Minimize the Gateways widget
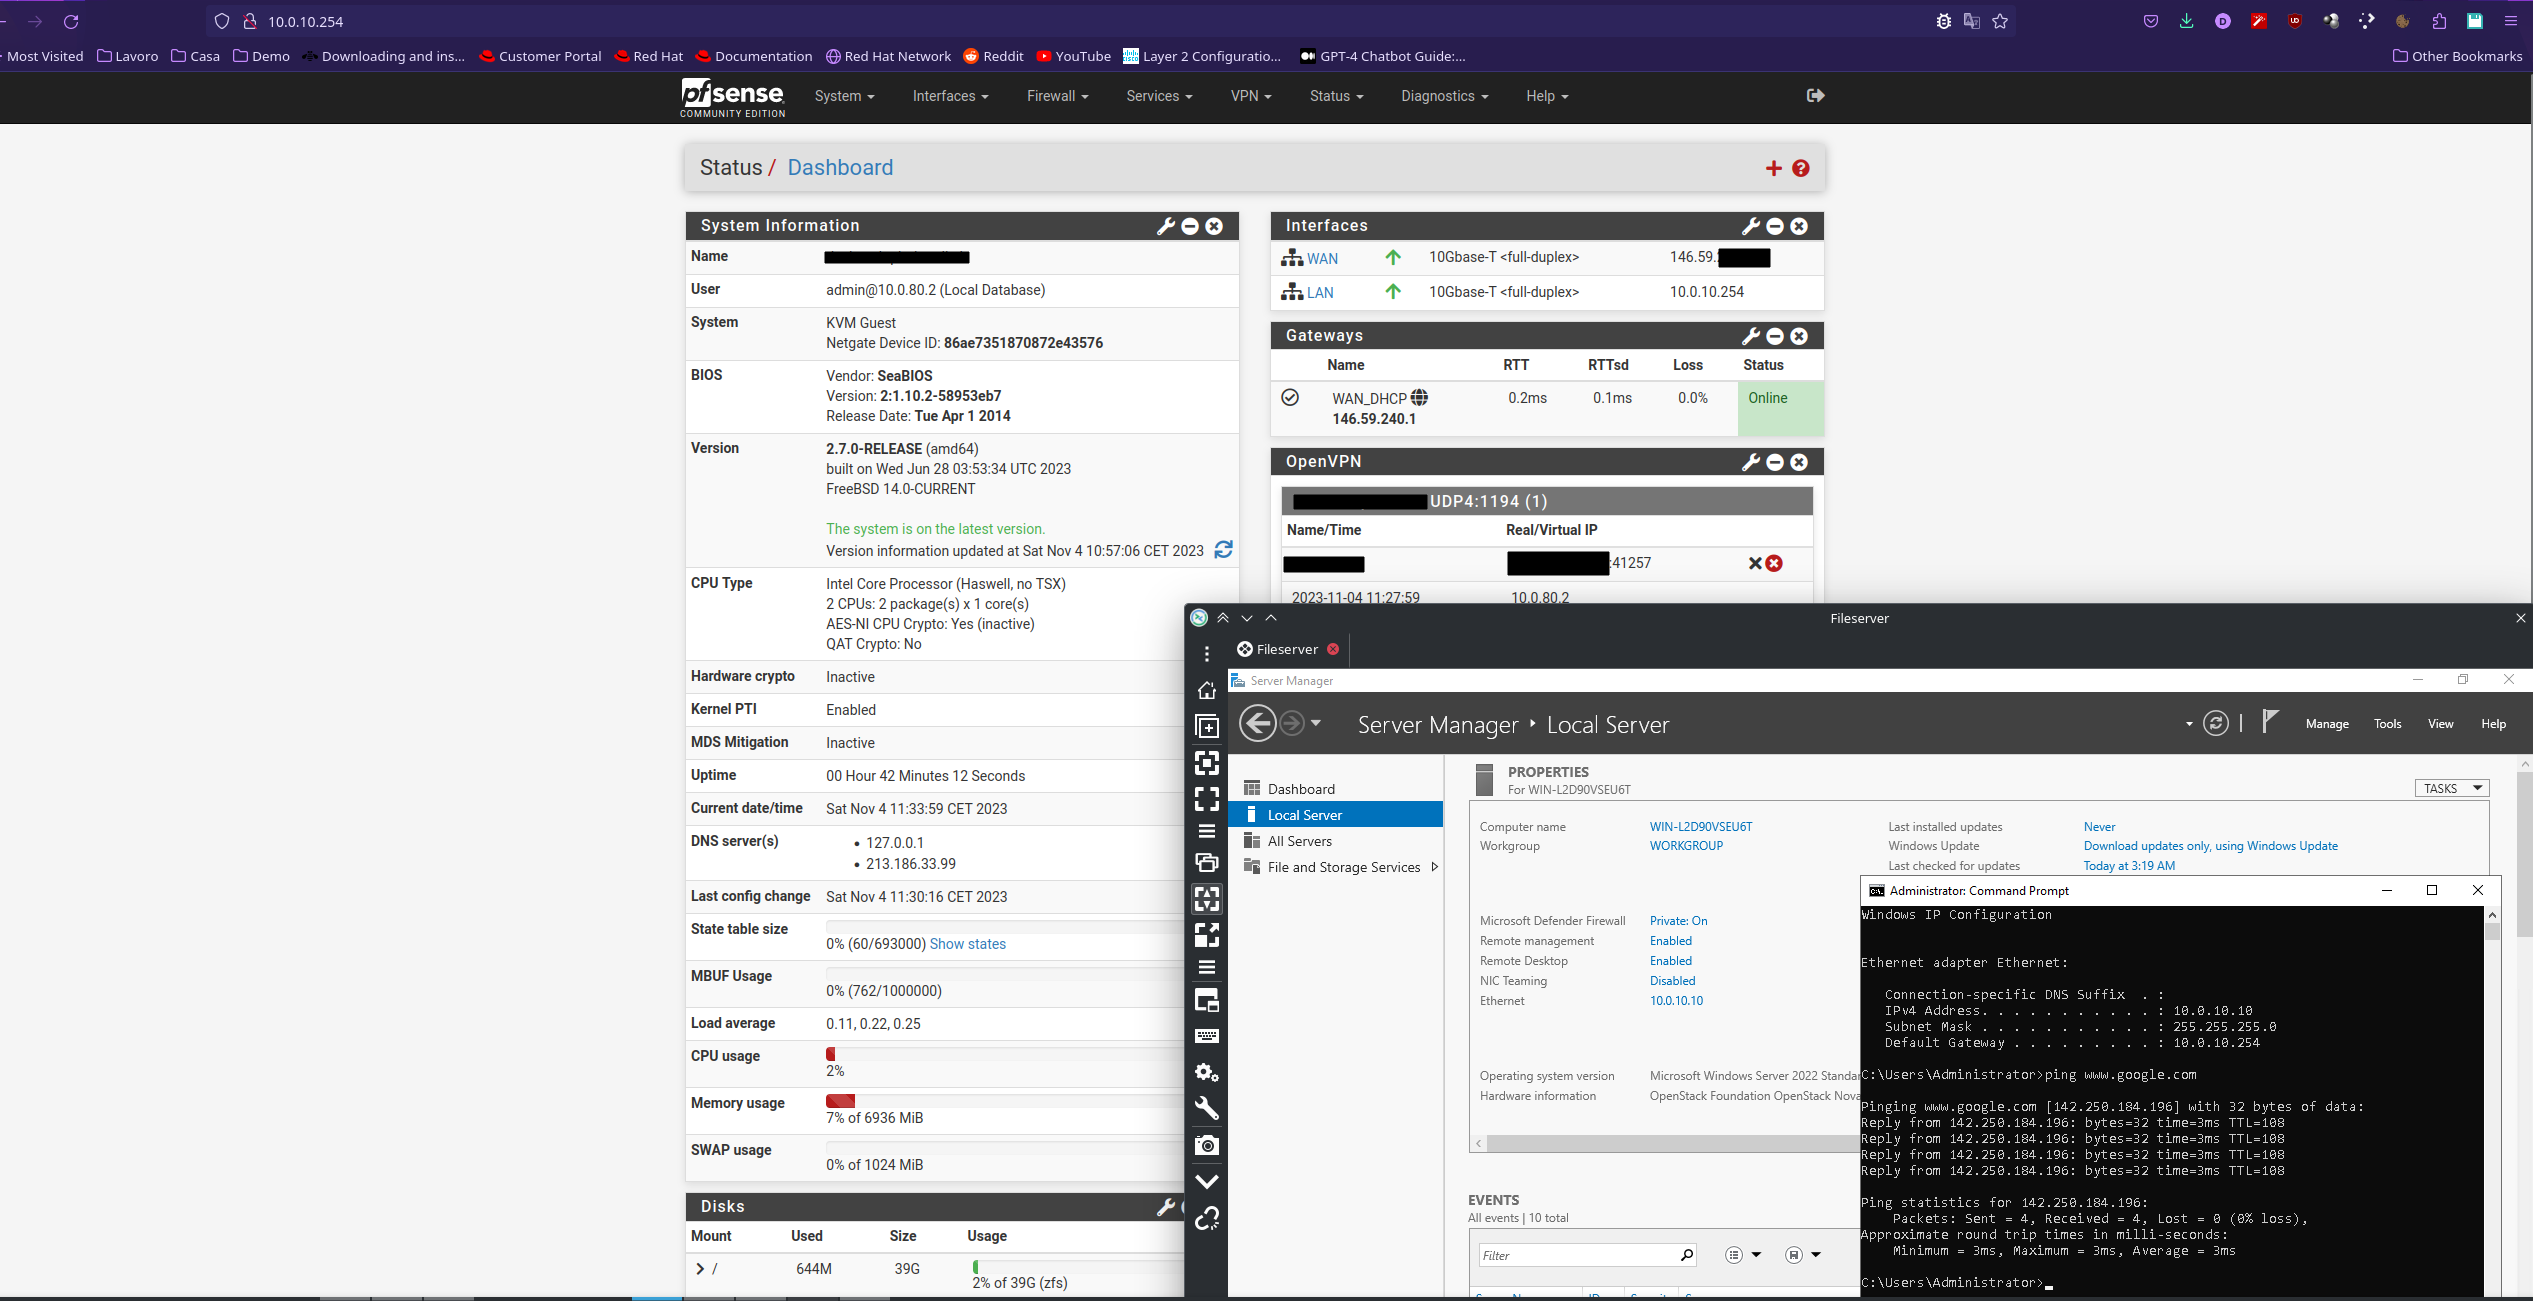This screenshot has height=1301, width=2533. (1775, 336)
